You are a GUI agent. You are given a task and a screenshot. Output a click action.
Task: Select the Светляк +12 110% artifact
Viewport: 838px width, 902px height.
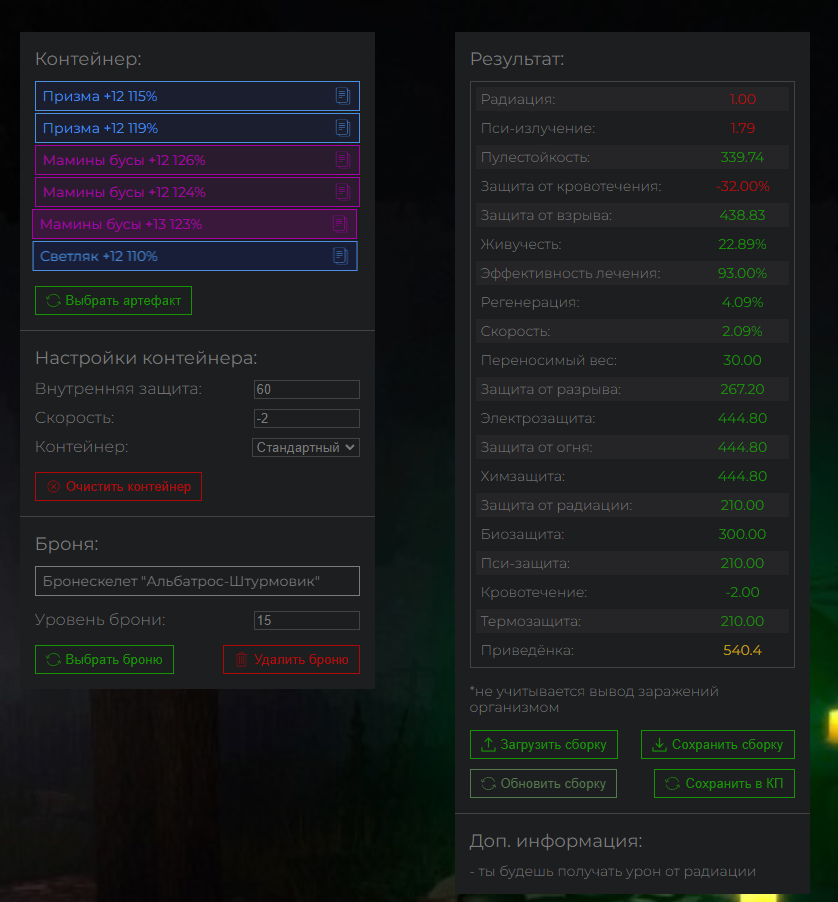click(x=195, y=256)
